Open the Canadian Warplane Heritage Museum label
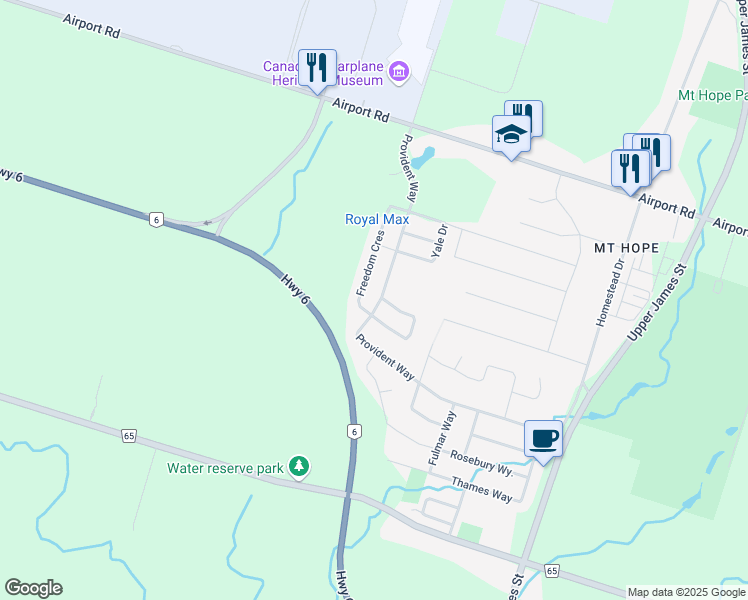 323,73
